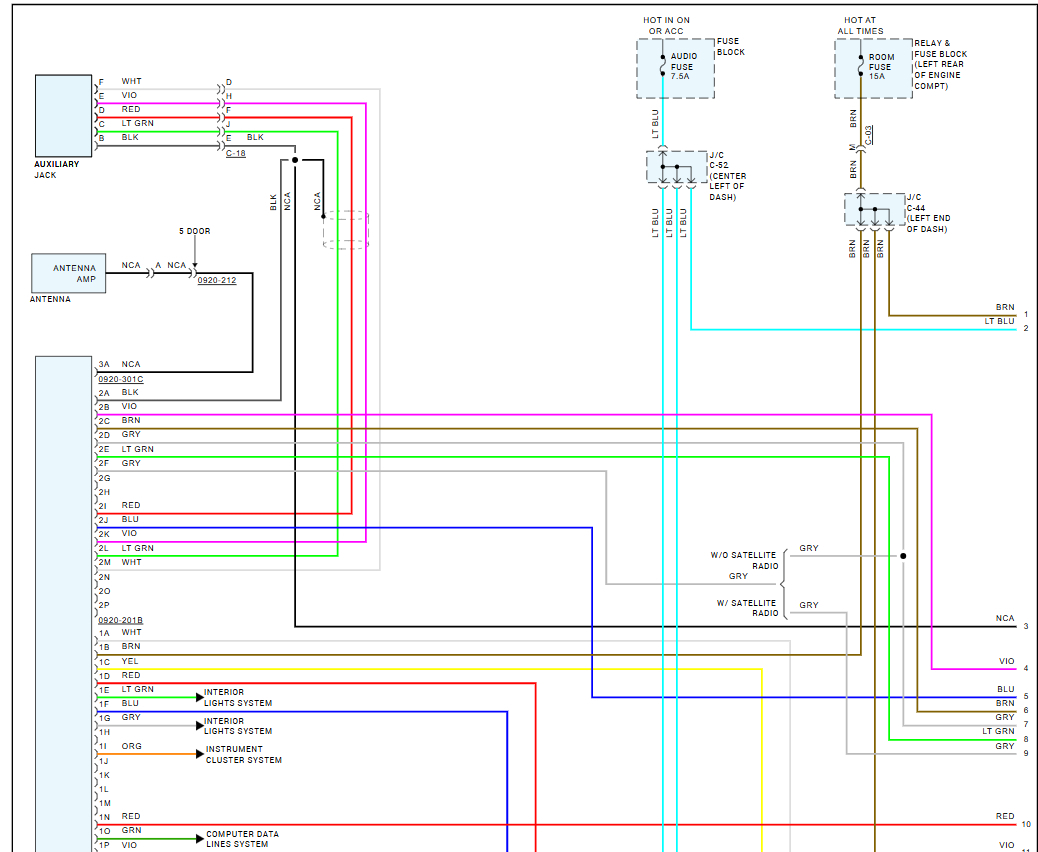Image resolution: width=1038 pixels, height=852 pixels.
Task: Open the 0920-301C connector reference
Action: pyautogui.click(x=120, y=379)
